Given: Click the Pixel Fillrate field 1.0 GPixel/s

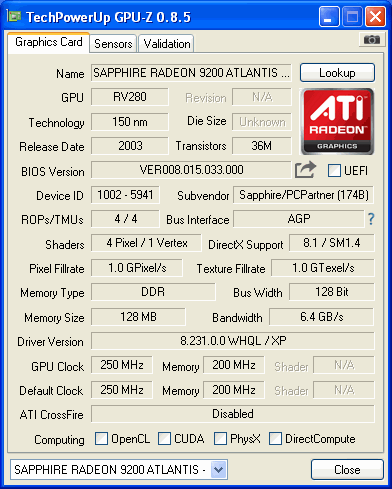Looking at the screenshot, I should (137, 268).
